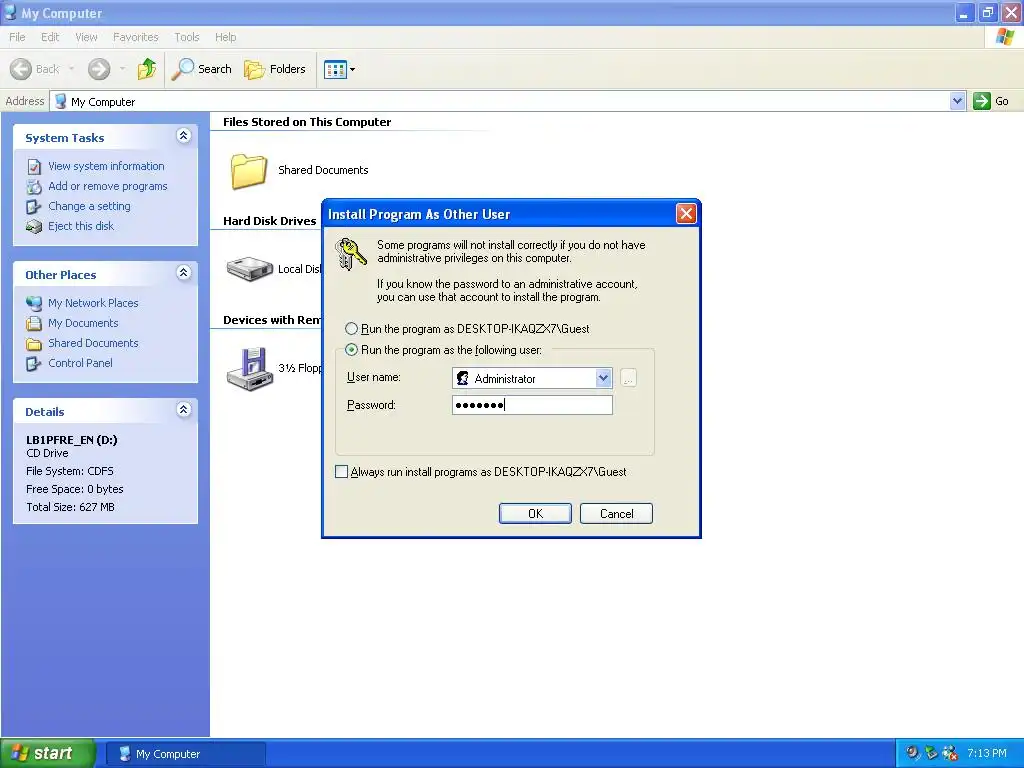The image size is (1024, 768).
Task: Click the Windows flag logo icon
Action: pos(1005,37)
